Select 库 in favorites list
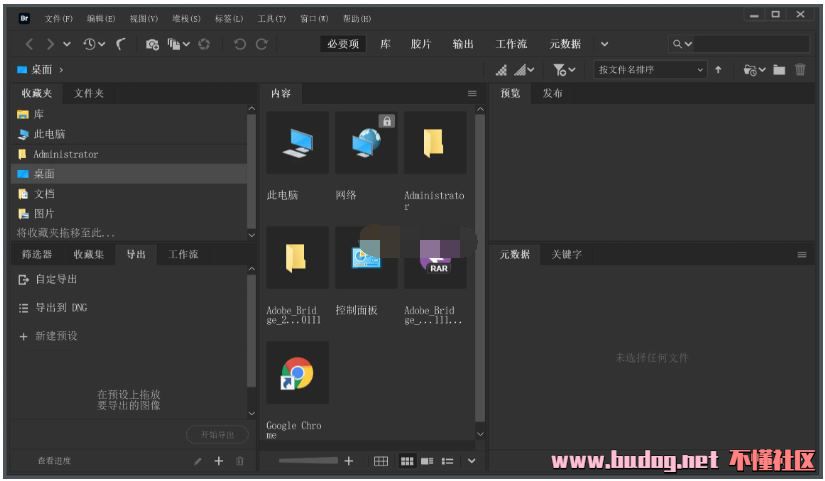Image resolution: width=825 pixels, height=481 pixels. tap(129, 114)
